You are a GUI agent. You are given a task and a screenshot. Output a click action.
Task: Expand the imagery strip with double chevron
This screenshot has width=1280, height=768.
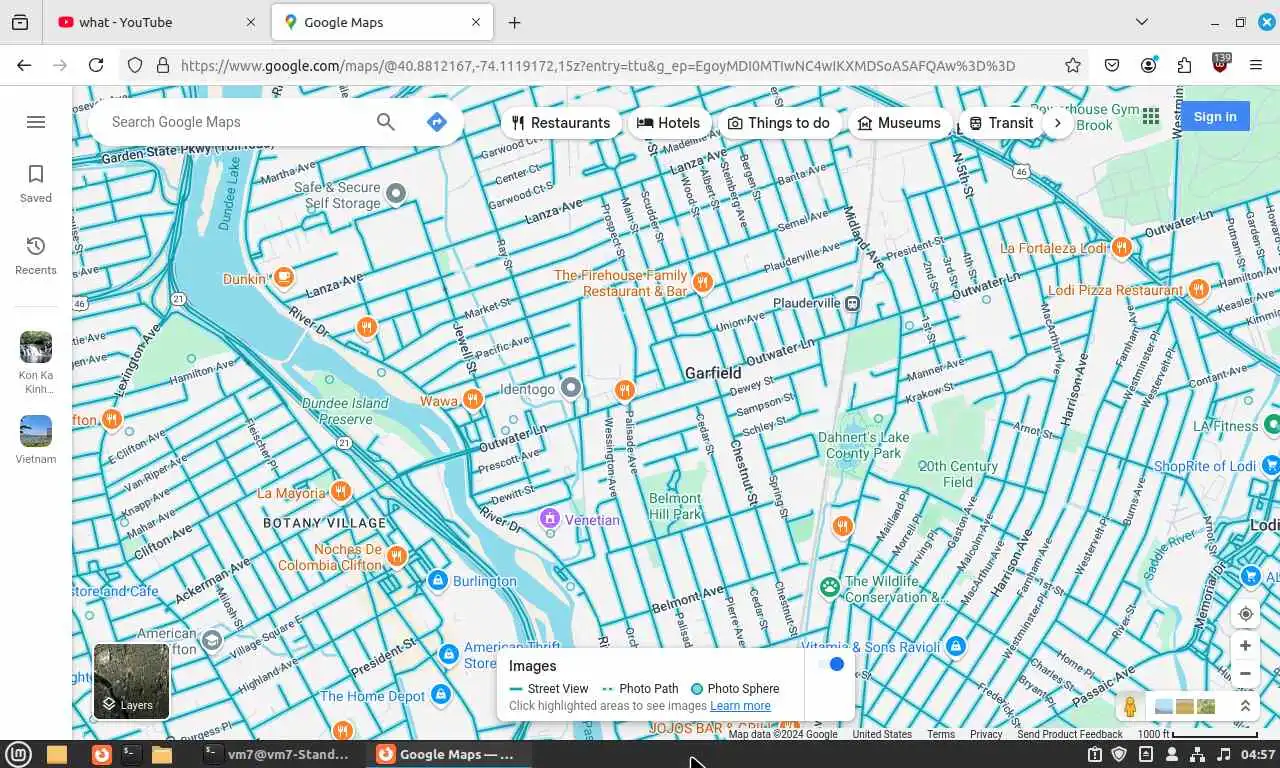(1245, 706)
